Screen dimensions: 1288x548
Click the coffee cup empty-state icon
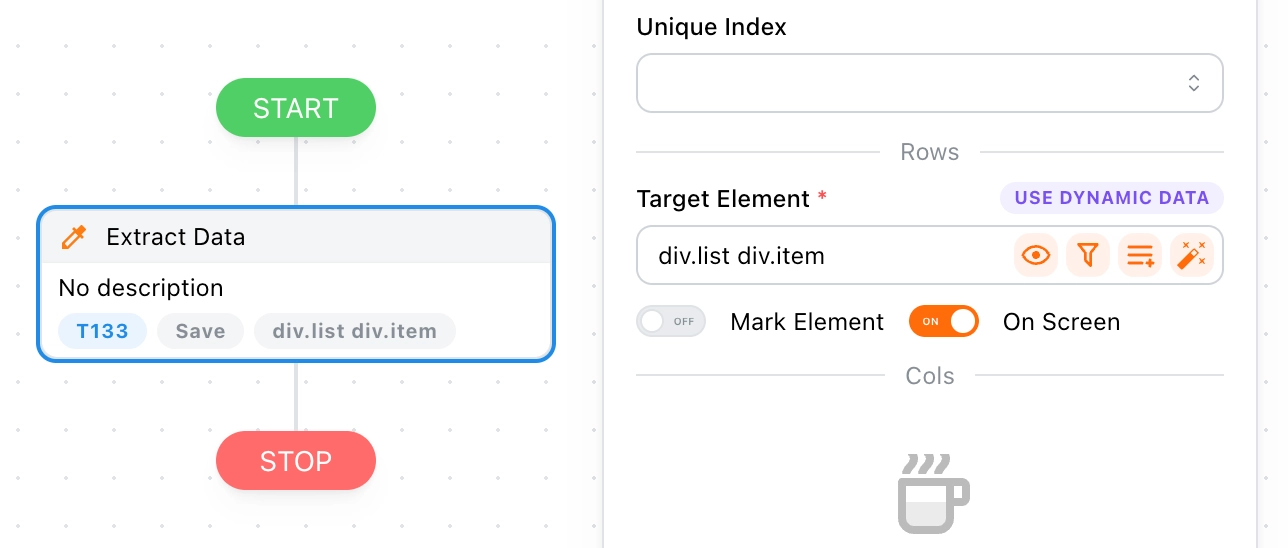coord(933,492)
